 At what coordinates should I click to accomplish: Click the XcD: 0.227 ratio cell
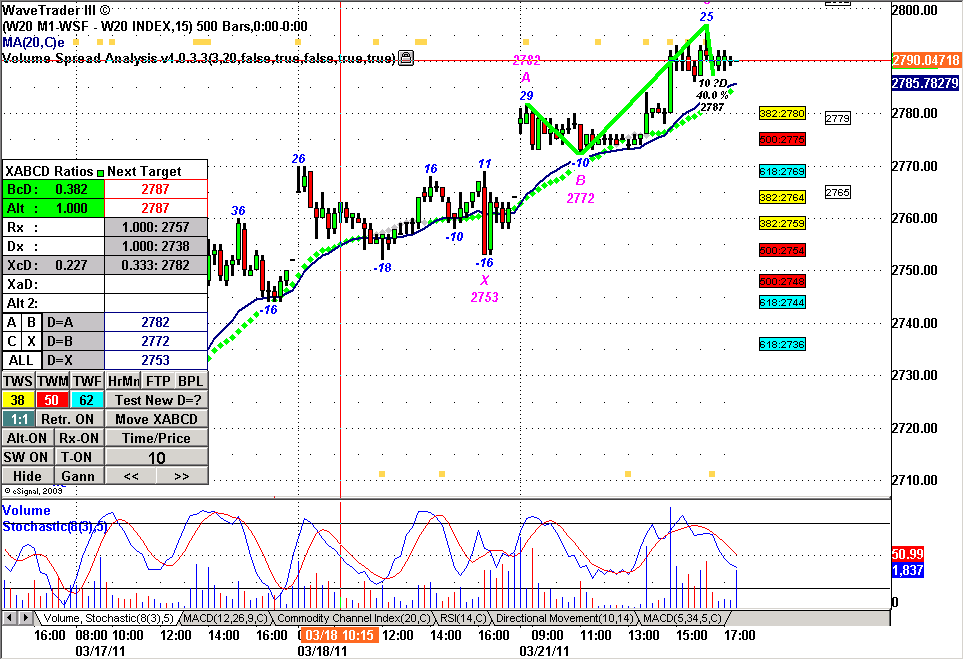click(x=53, y=265)
